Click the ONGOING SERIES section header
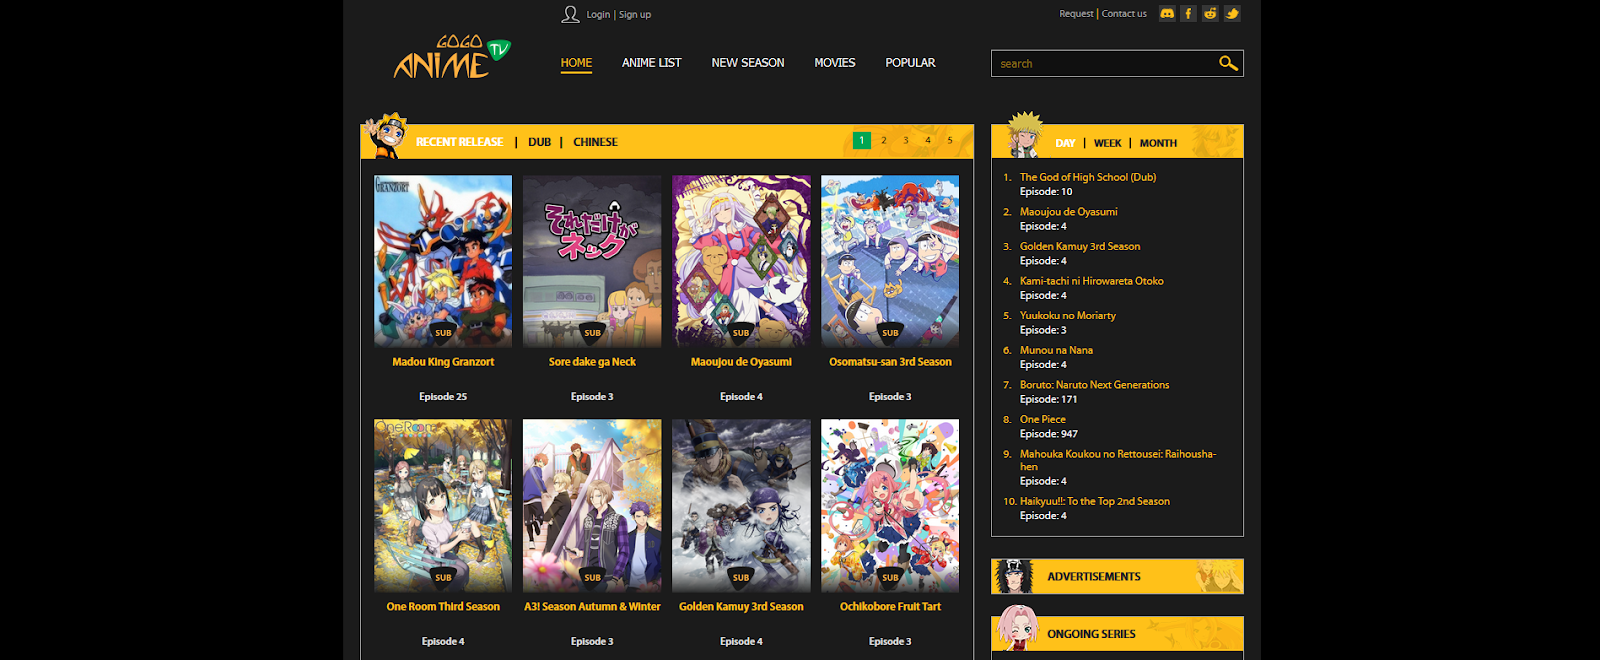 click(x=1117, y=634)
